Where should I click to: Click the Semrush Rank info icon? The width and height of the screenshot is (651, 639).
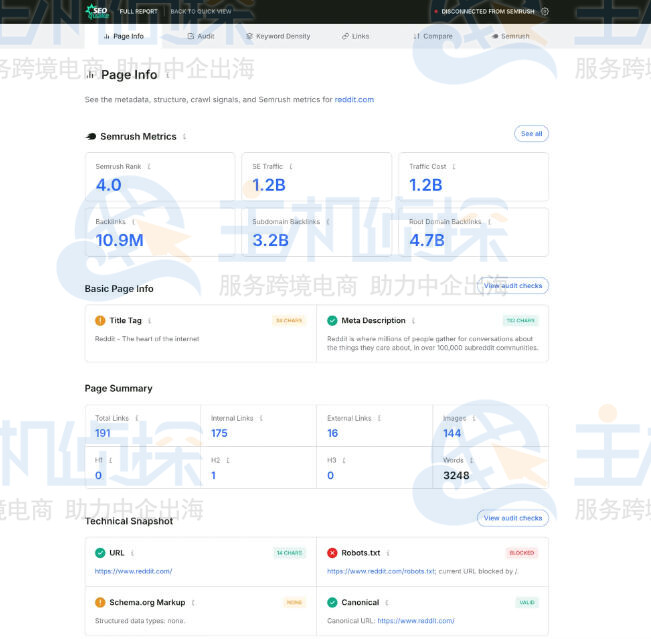pos(149,166)
